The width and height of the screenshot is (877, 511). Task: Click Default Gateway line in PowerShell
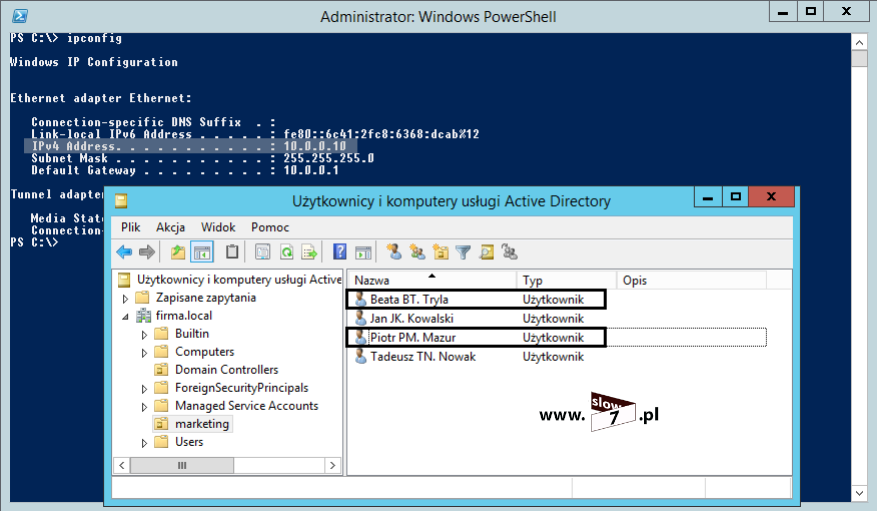tap(185, 170)
